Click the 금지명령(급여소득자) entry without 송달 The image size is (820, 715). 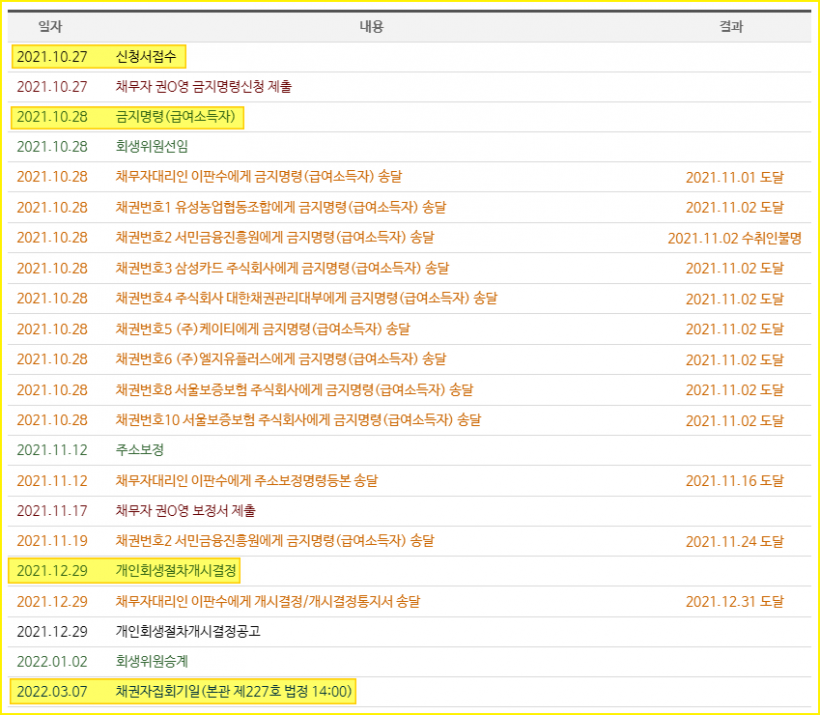click(x=175, y=116)
